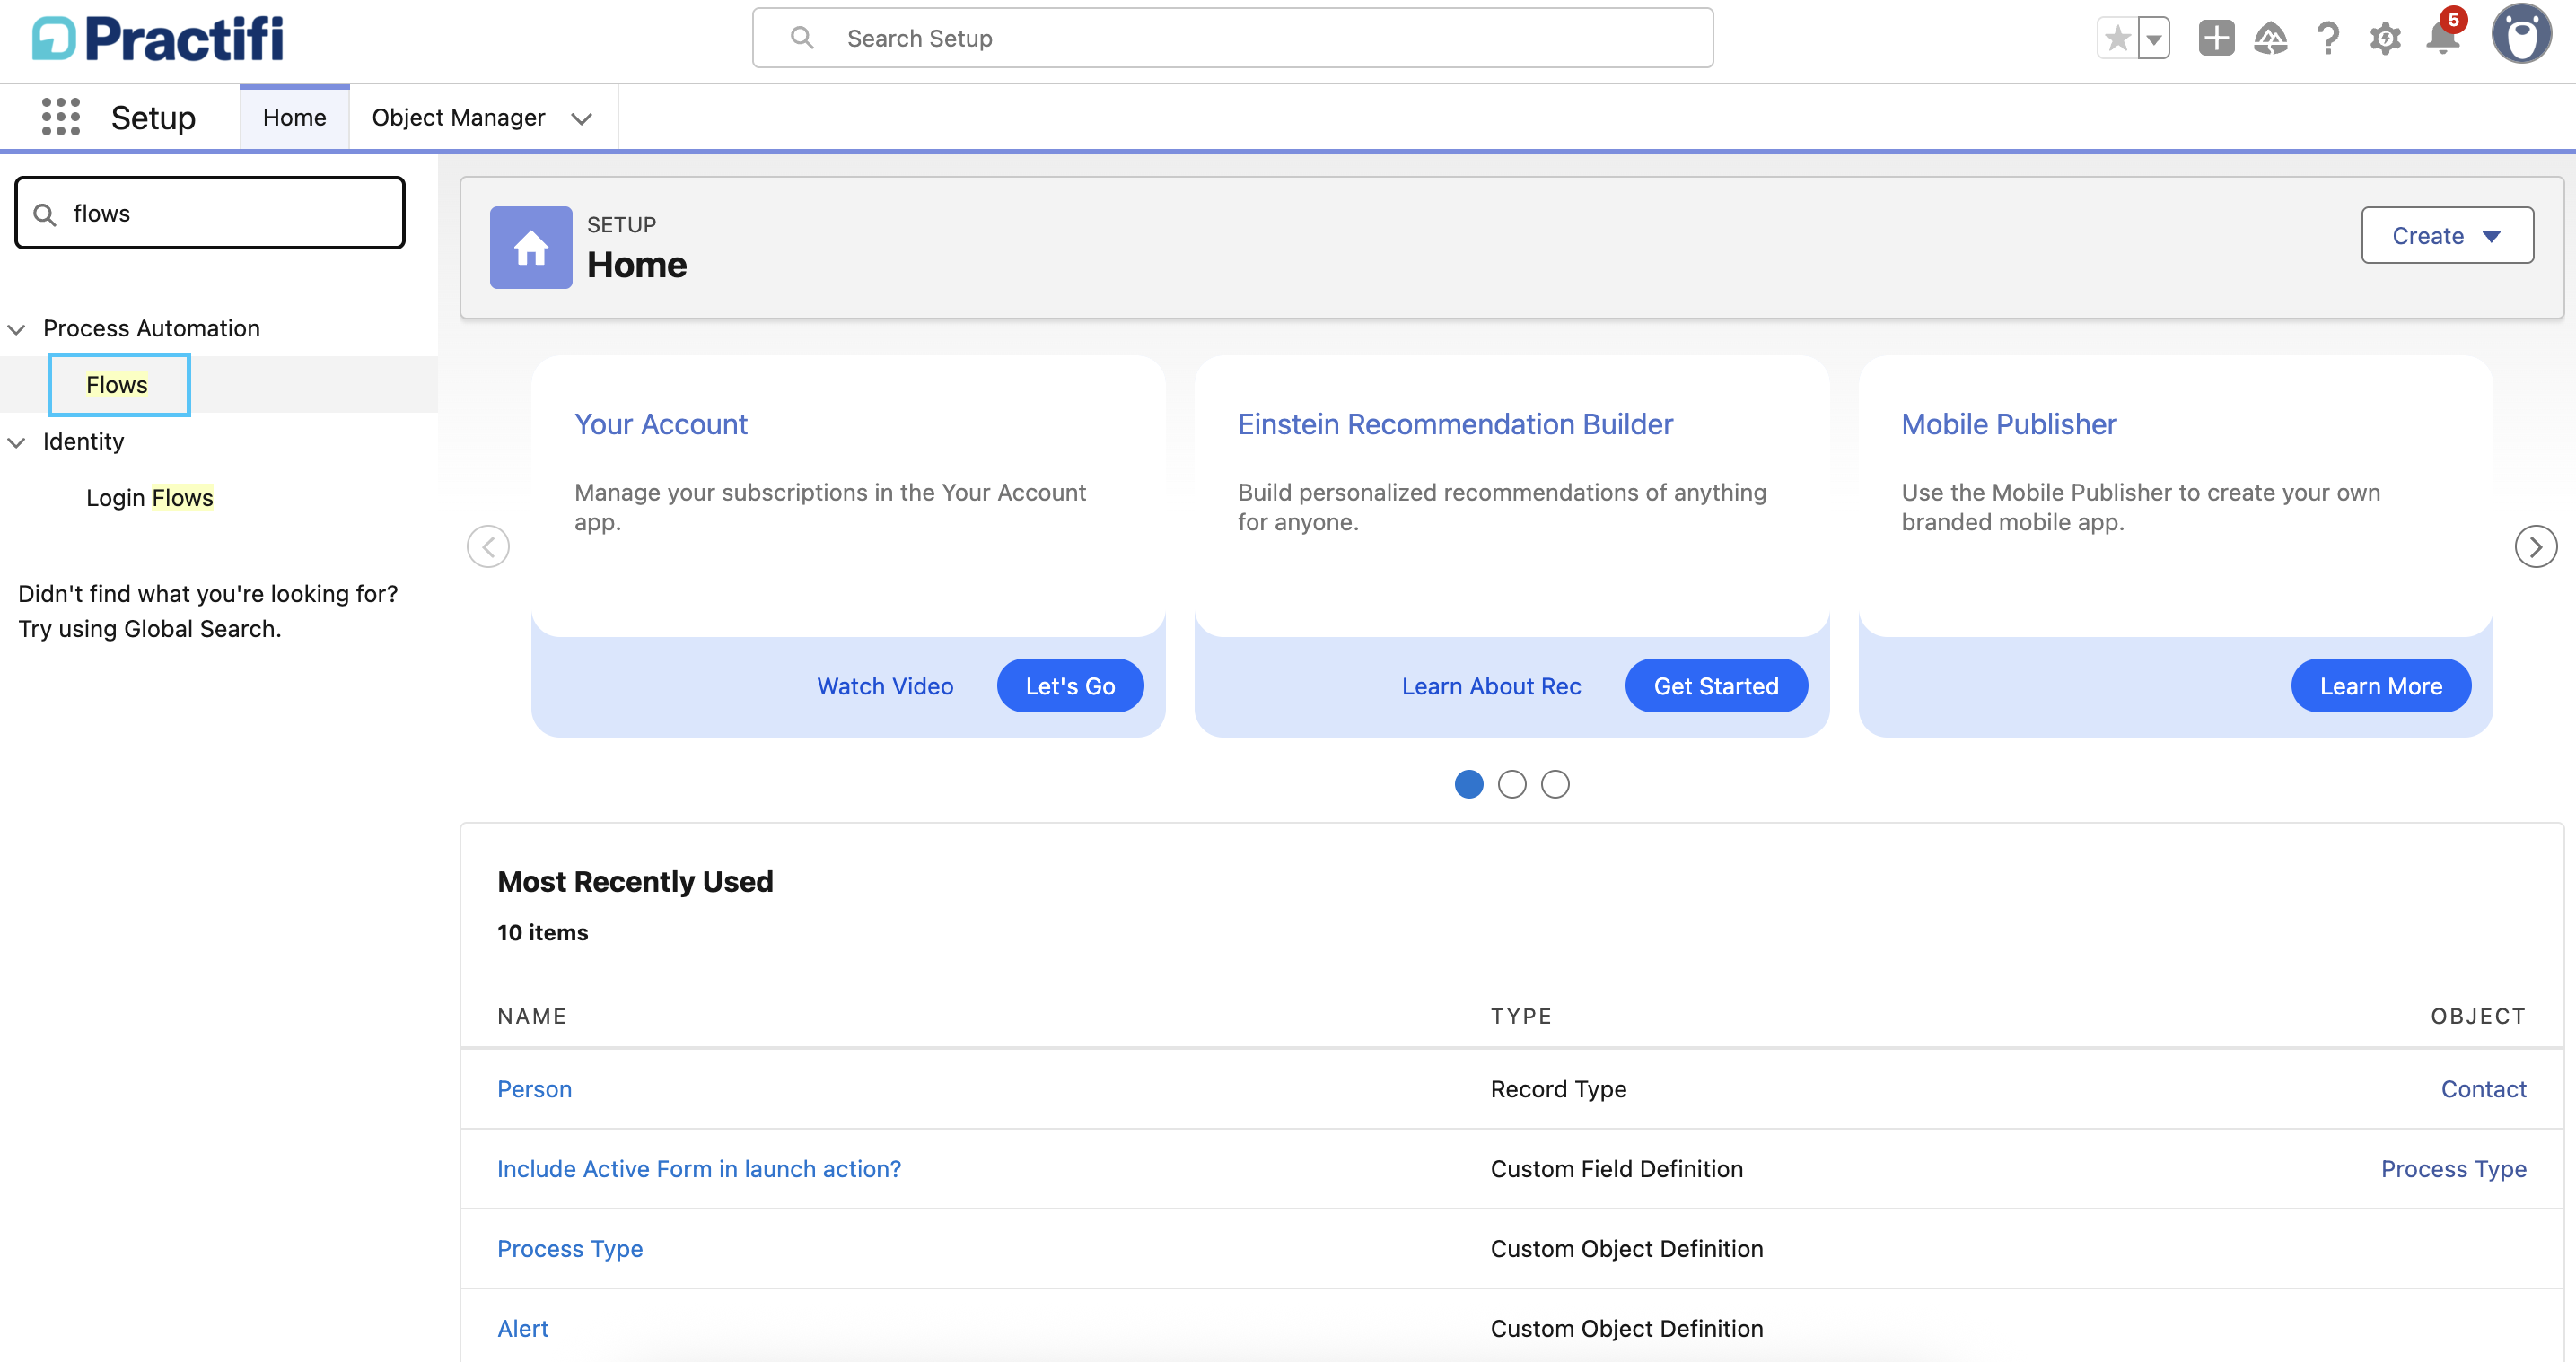This screenshot has height=1362, width=2576.
Task: Click the Search Setup field
Action: pos(1231,38)
